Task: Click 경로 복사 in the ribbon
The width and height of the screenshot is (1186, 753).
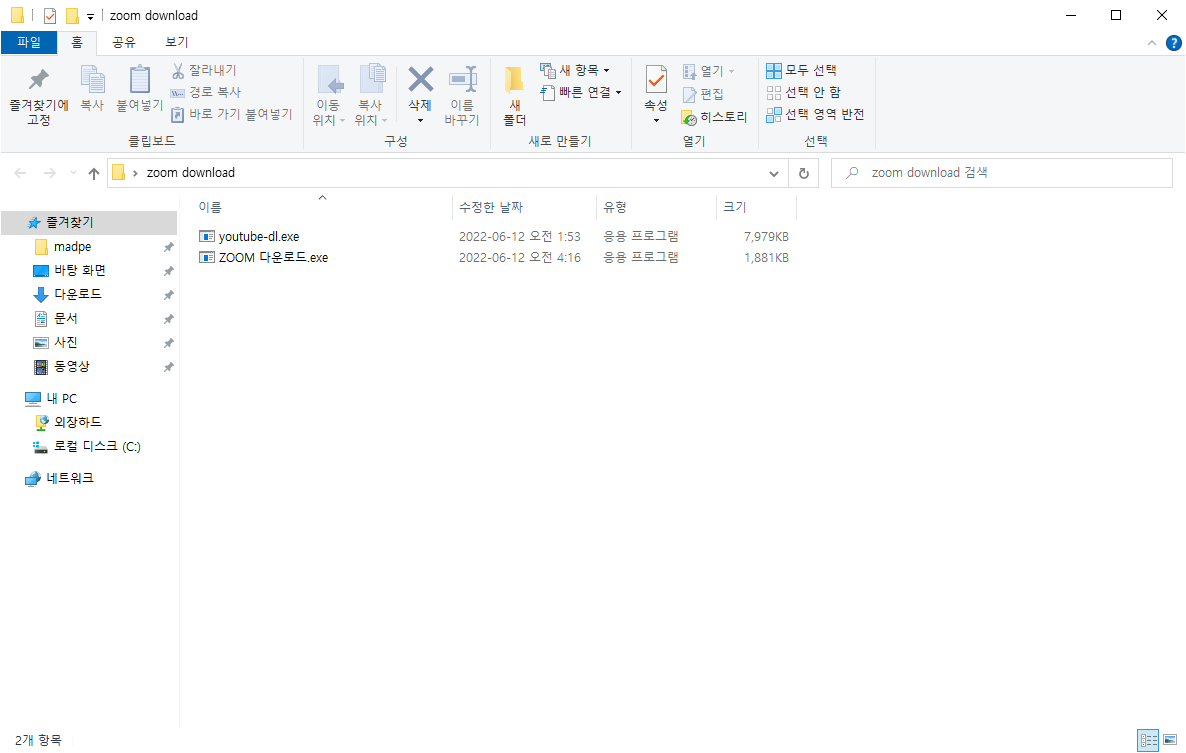Action: click(206, 92)
